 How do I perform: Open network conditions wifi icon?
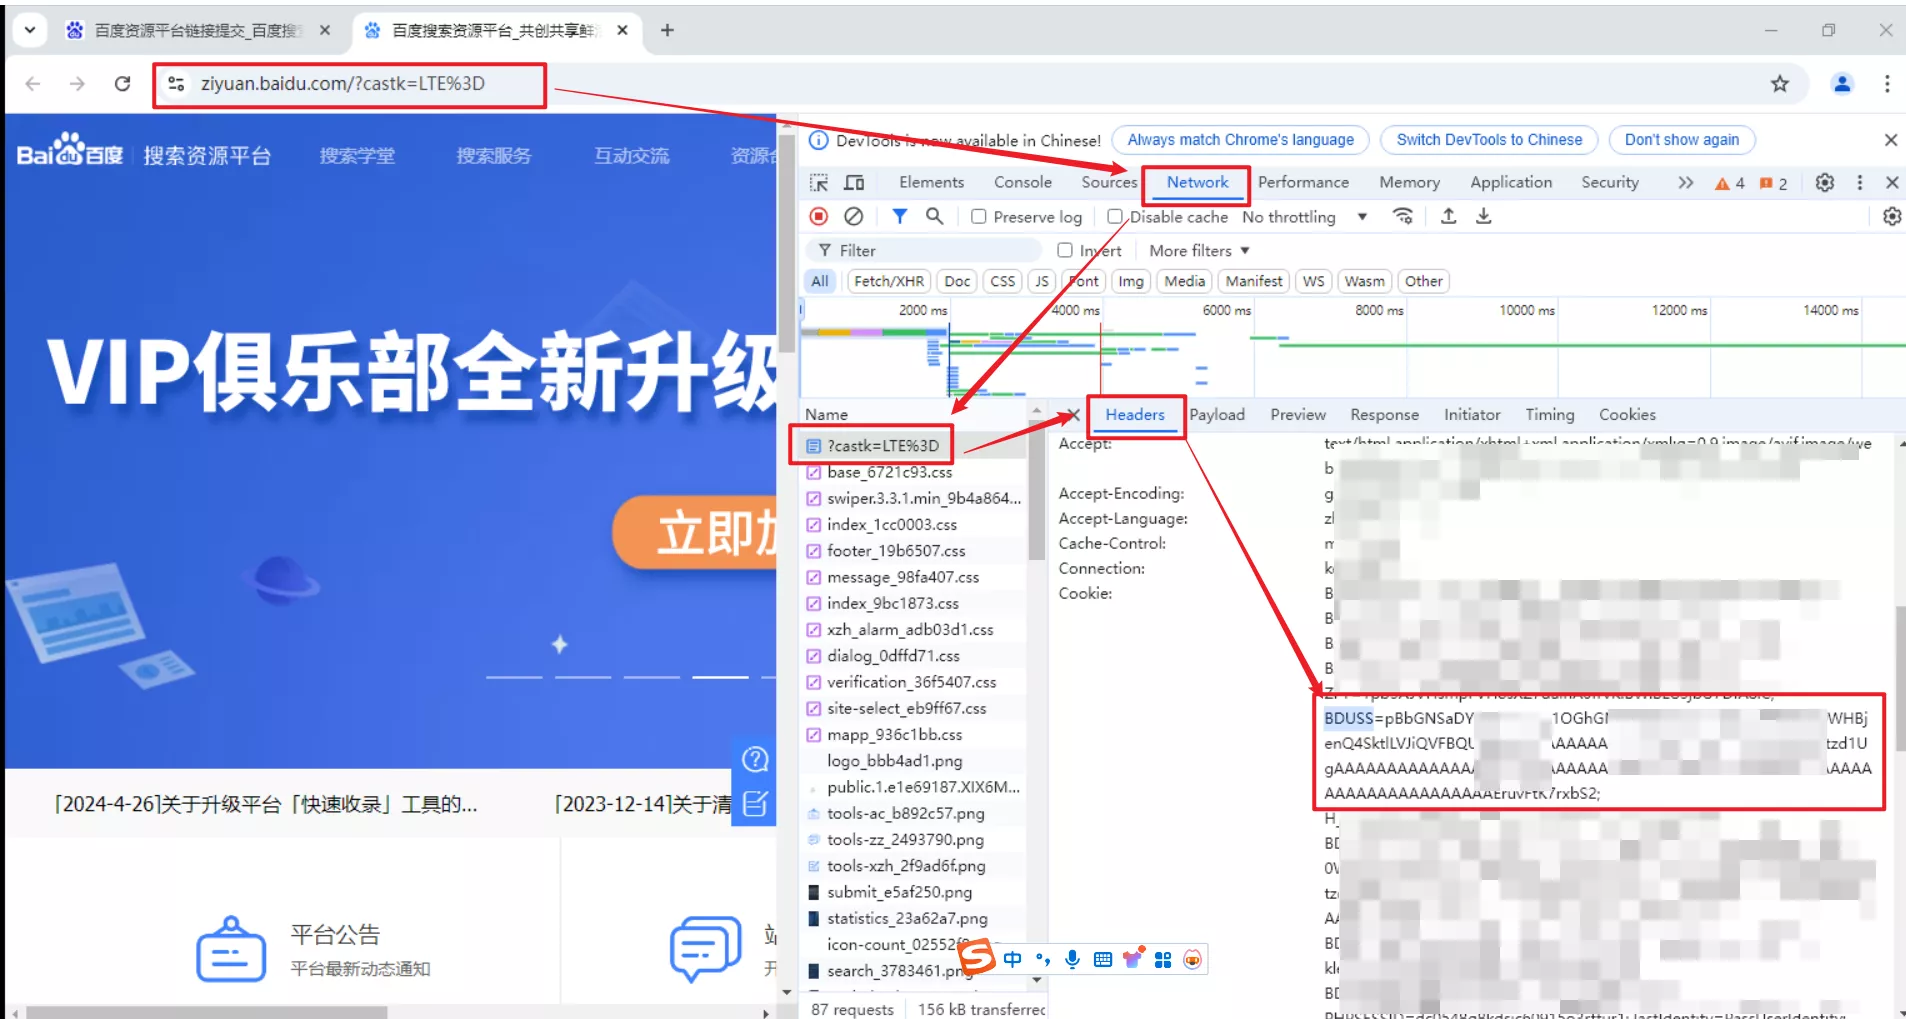(x=1403, y=216)
